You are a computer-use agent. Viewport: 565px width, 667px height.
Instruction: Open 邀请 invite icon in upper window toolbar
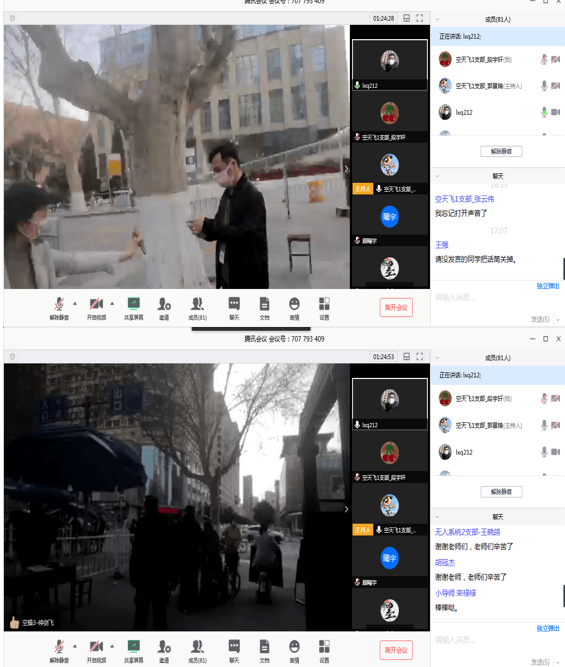[x=164, y=308]
